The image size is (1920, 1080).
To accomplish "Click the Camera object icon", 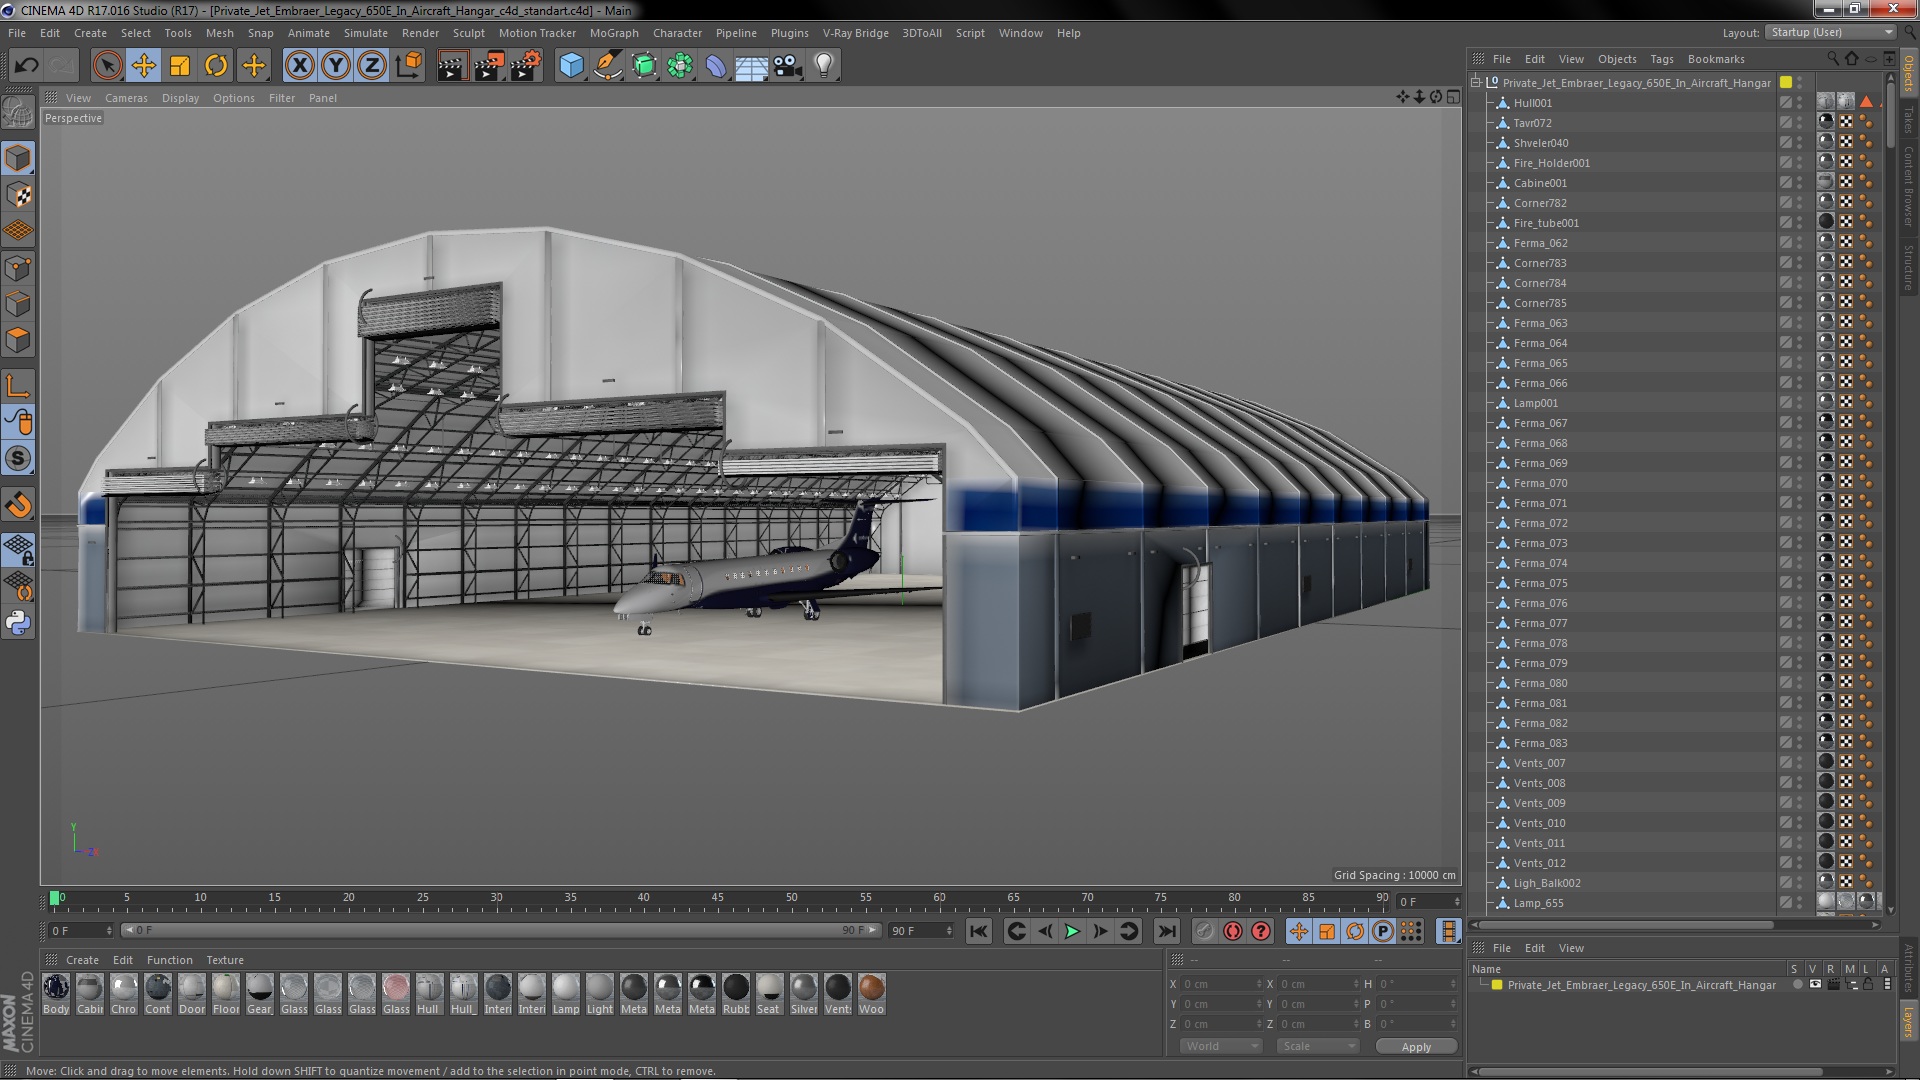I will point(787,66).
